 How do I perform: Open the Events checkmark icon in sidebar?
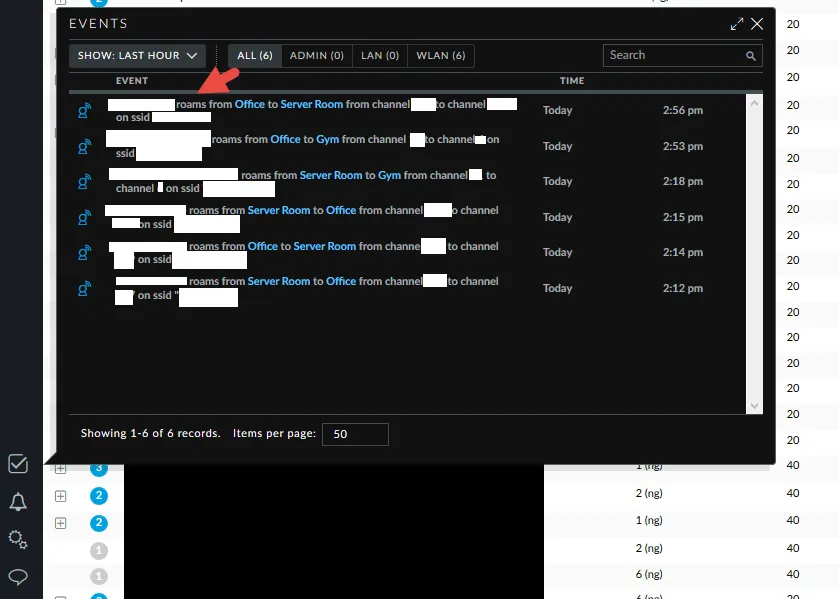(18, 463)
